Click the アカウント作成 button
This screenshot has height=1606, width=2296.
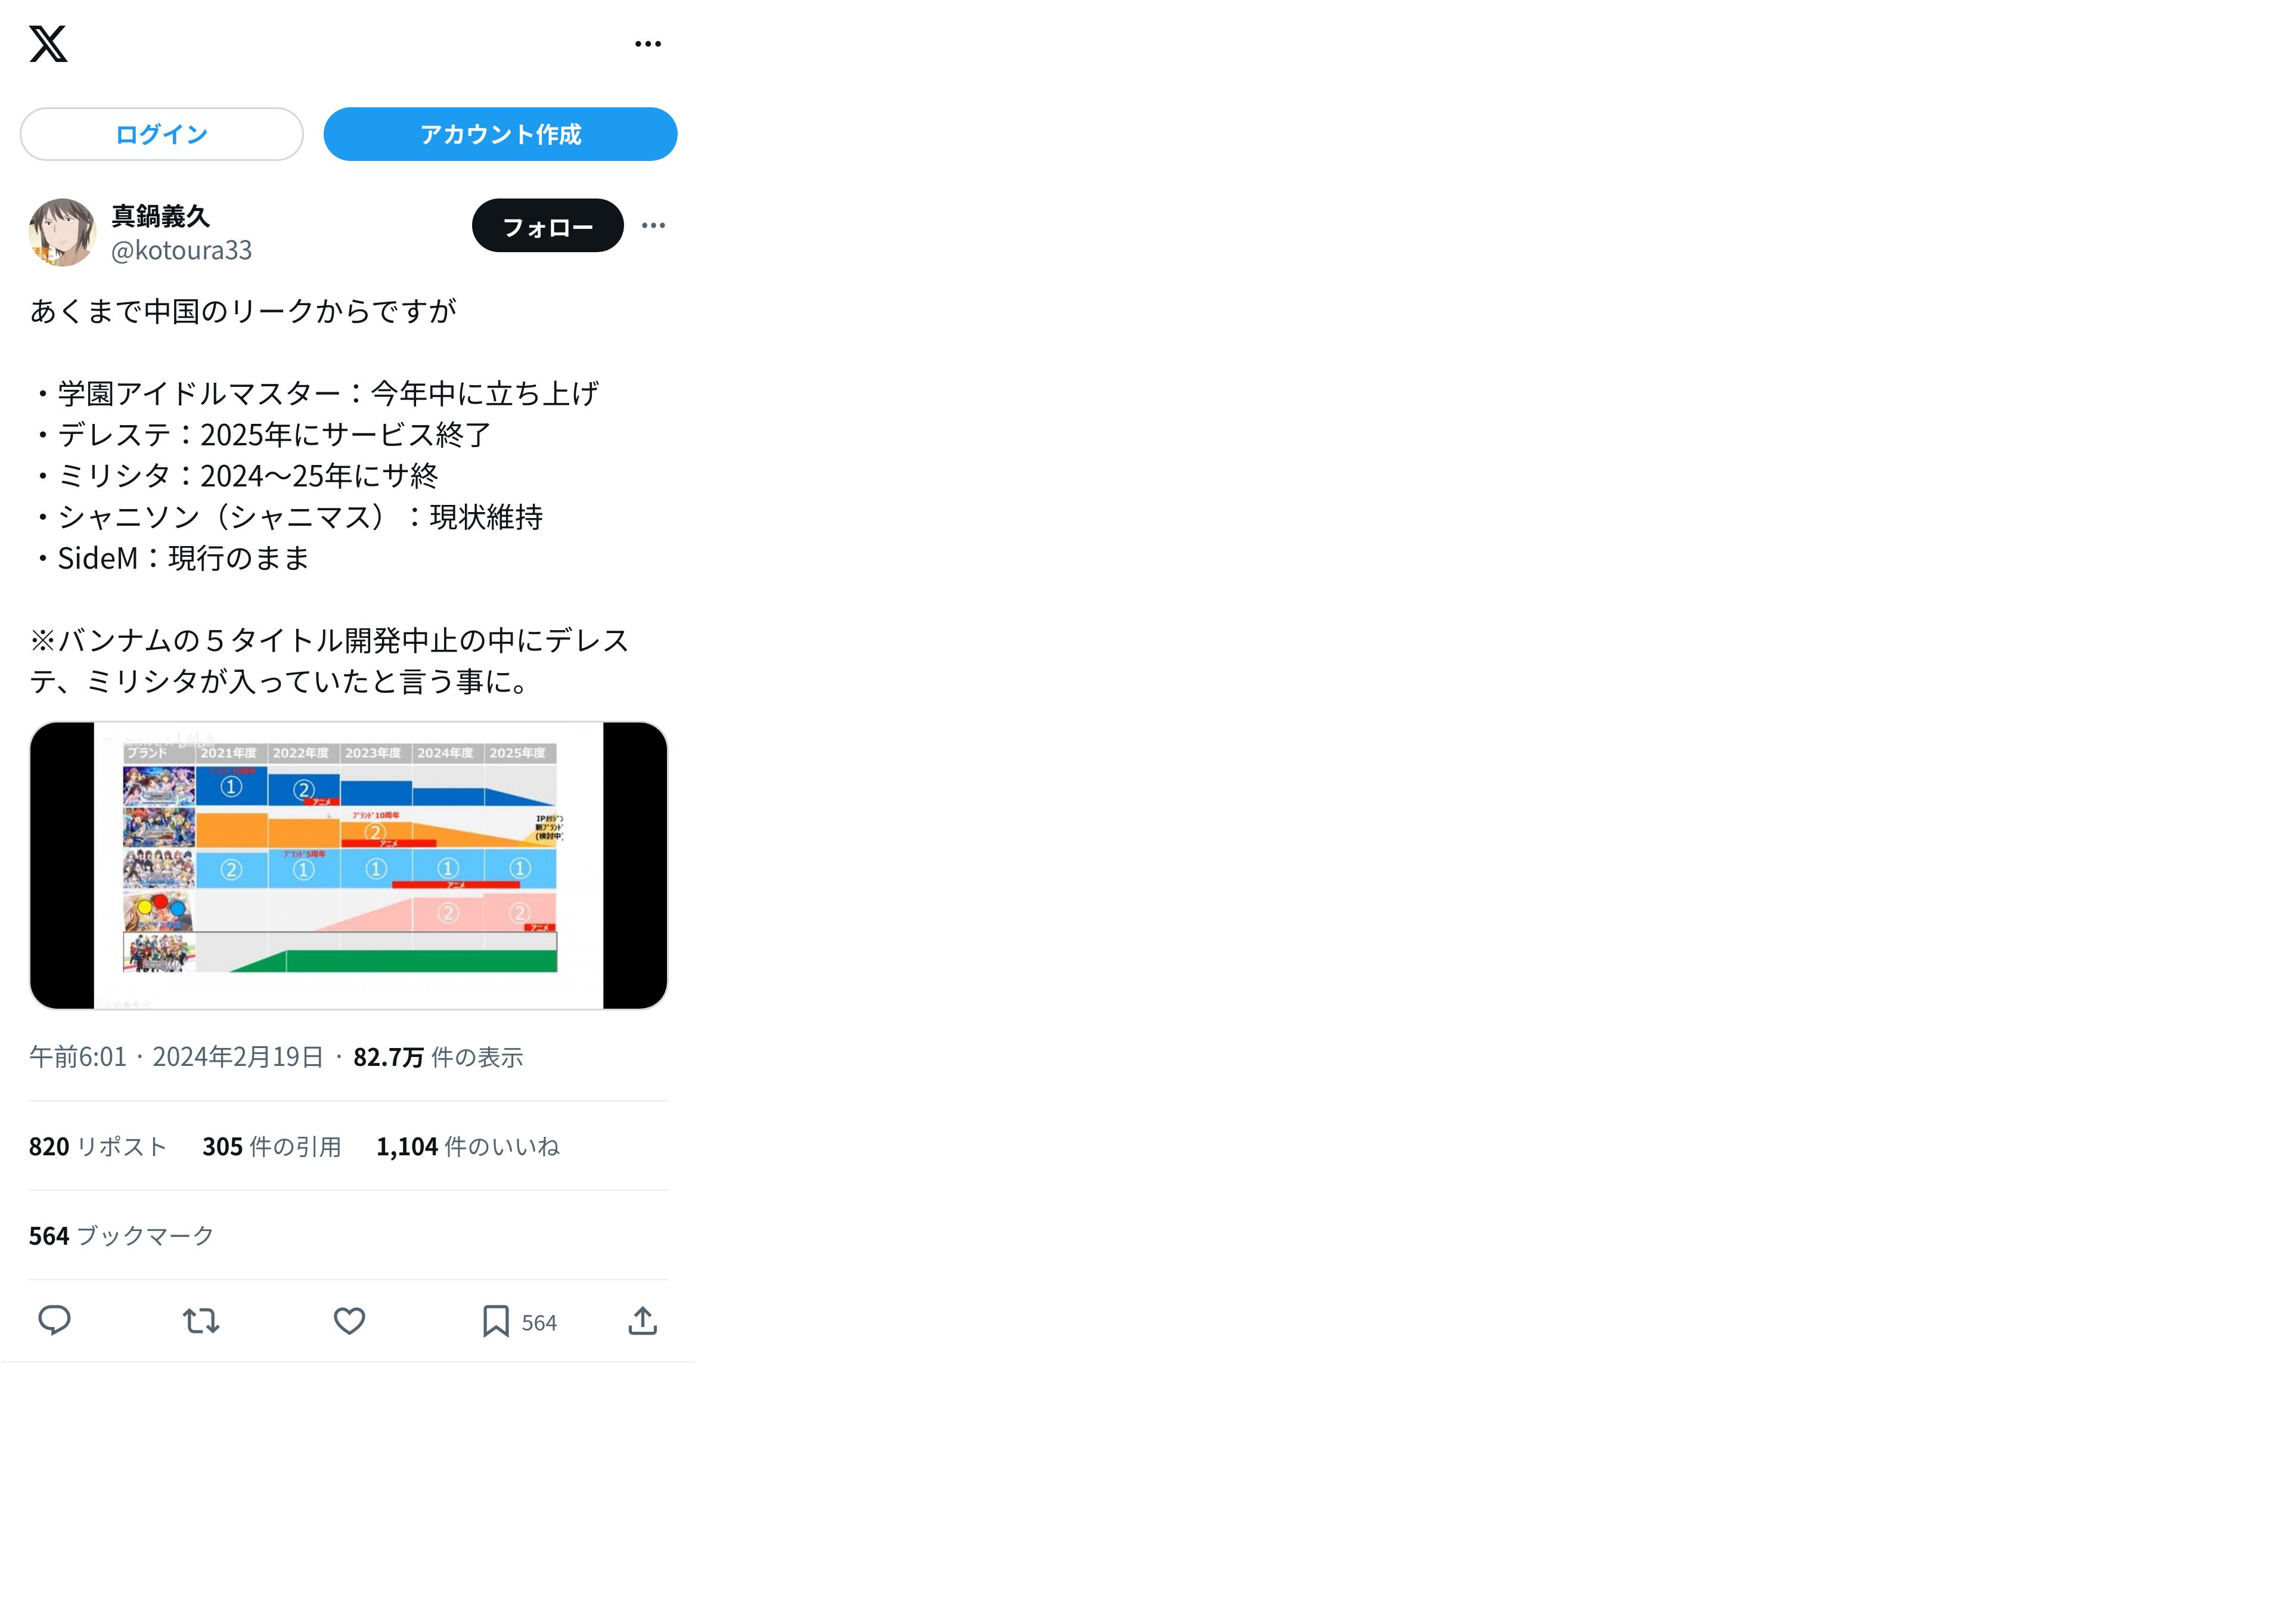tap(500, 134)
